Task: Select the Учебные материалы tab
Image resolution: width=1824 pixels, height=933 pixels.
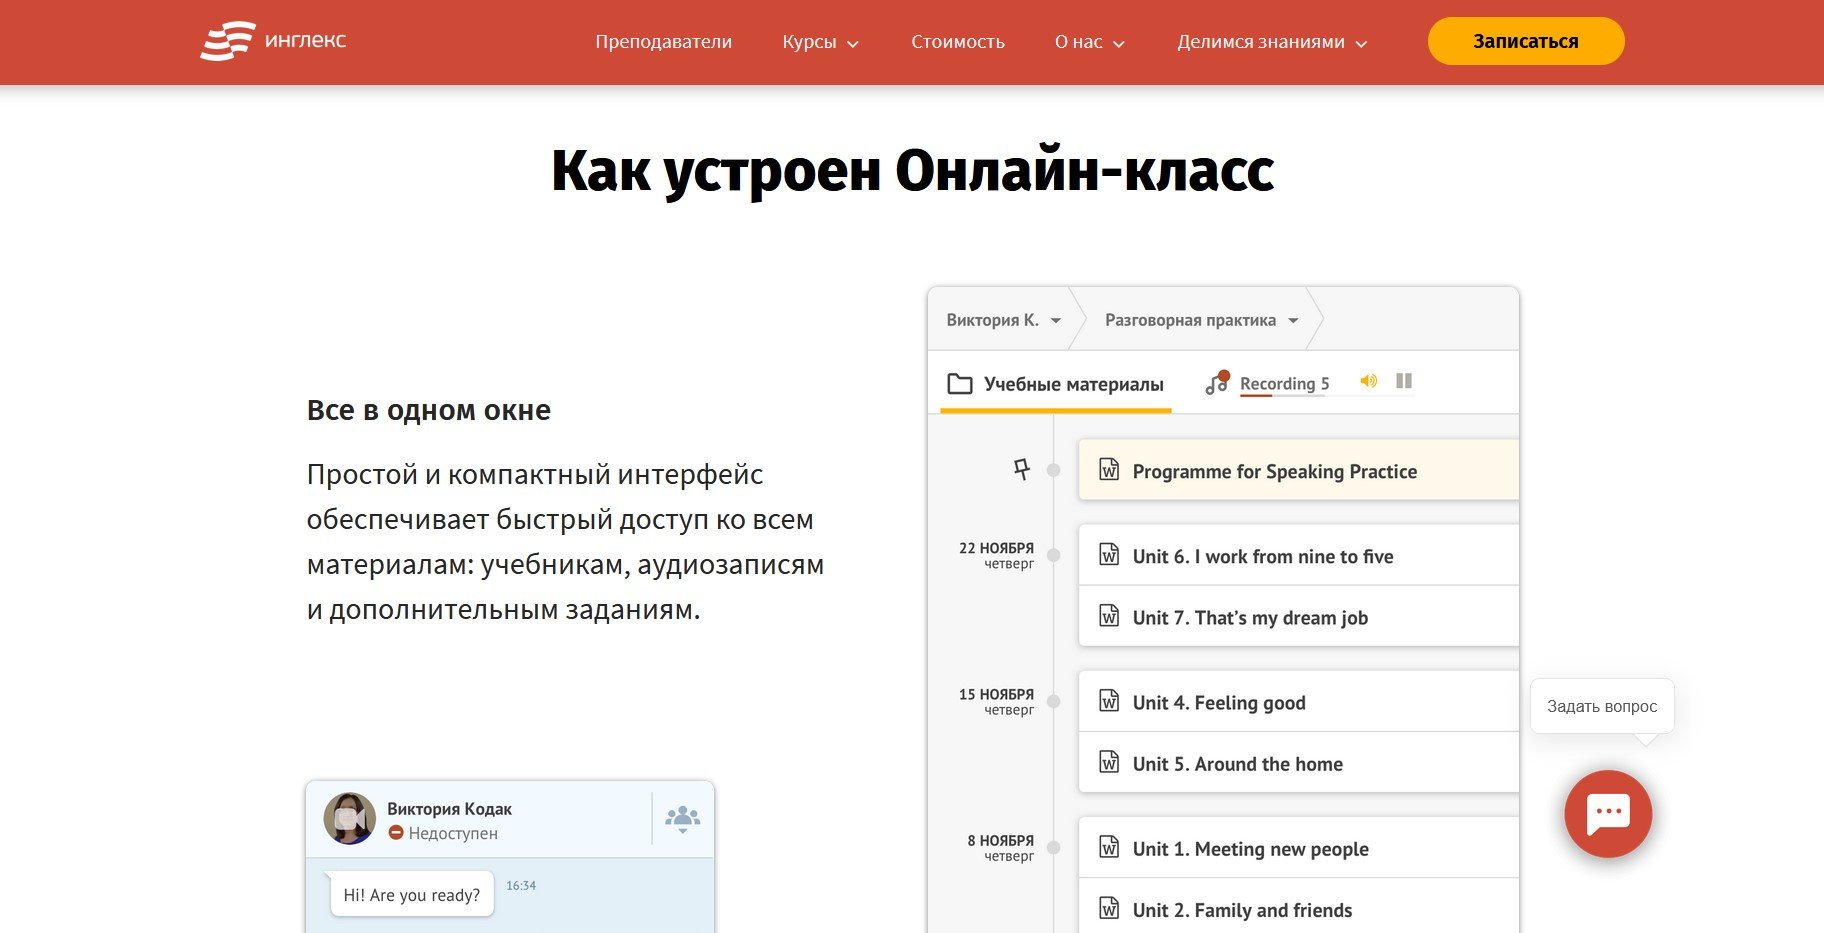Action: point(1056,384)
